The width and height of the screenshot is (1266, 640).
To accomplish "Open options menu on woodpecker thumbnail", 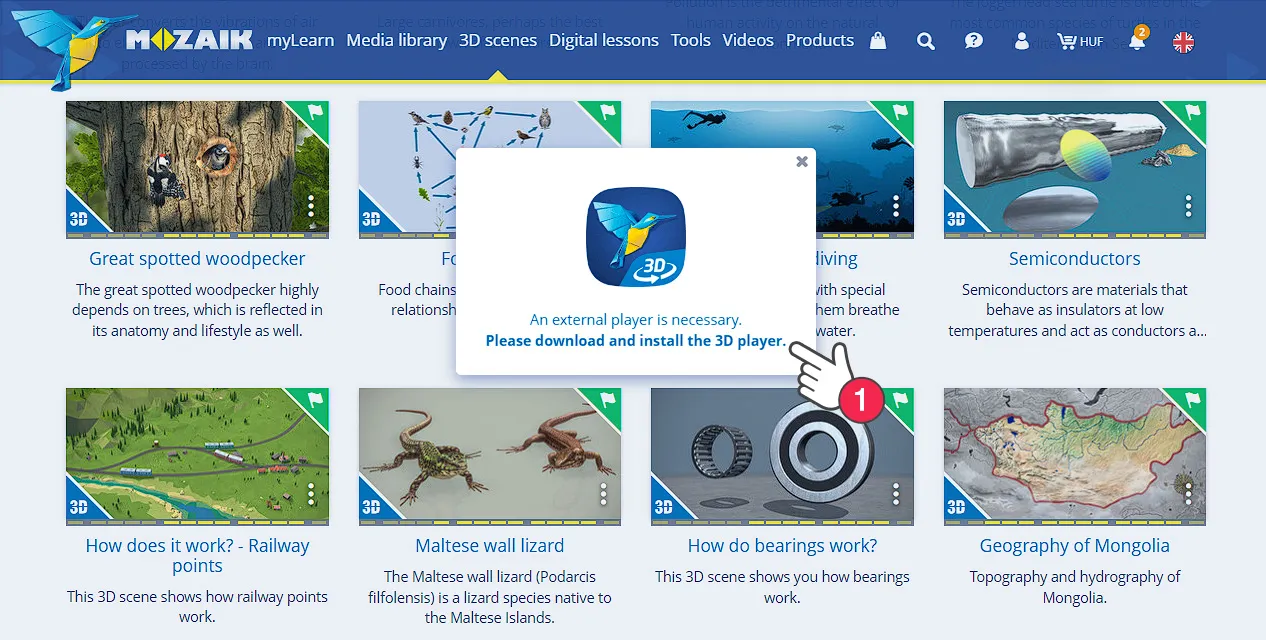I will pyautogui.click(x=311, y=206).
